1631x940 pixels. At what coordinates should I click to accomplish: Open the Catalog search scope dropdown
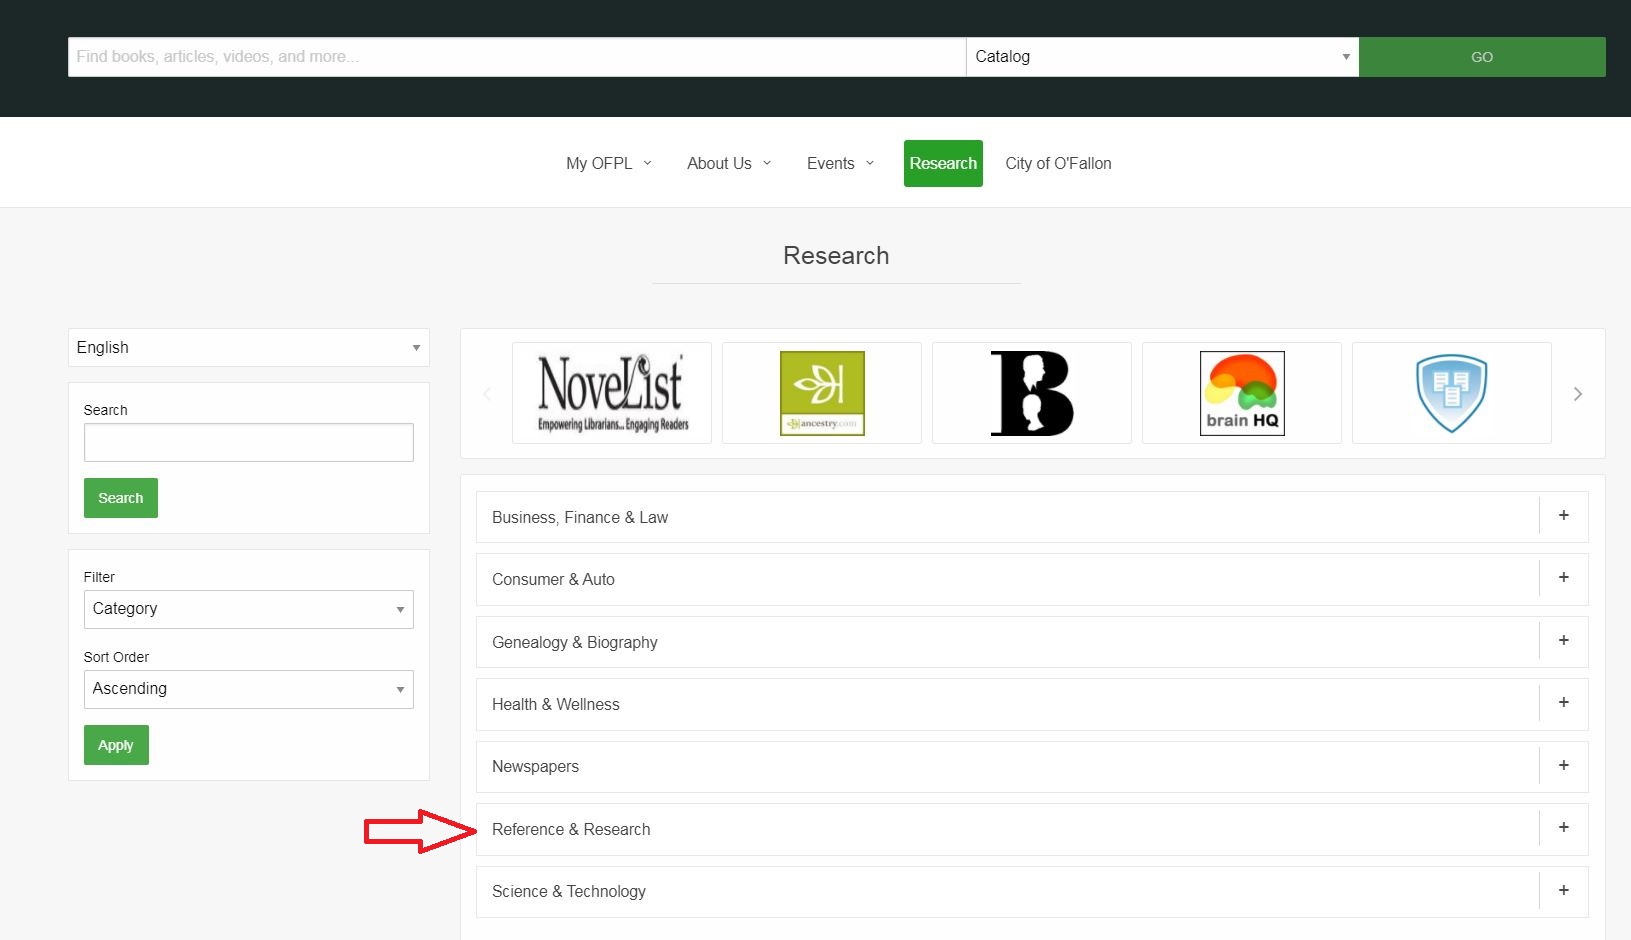1162,56
